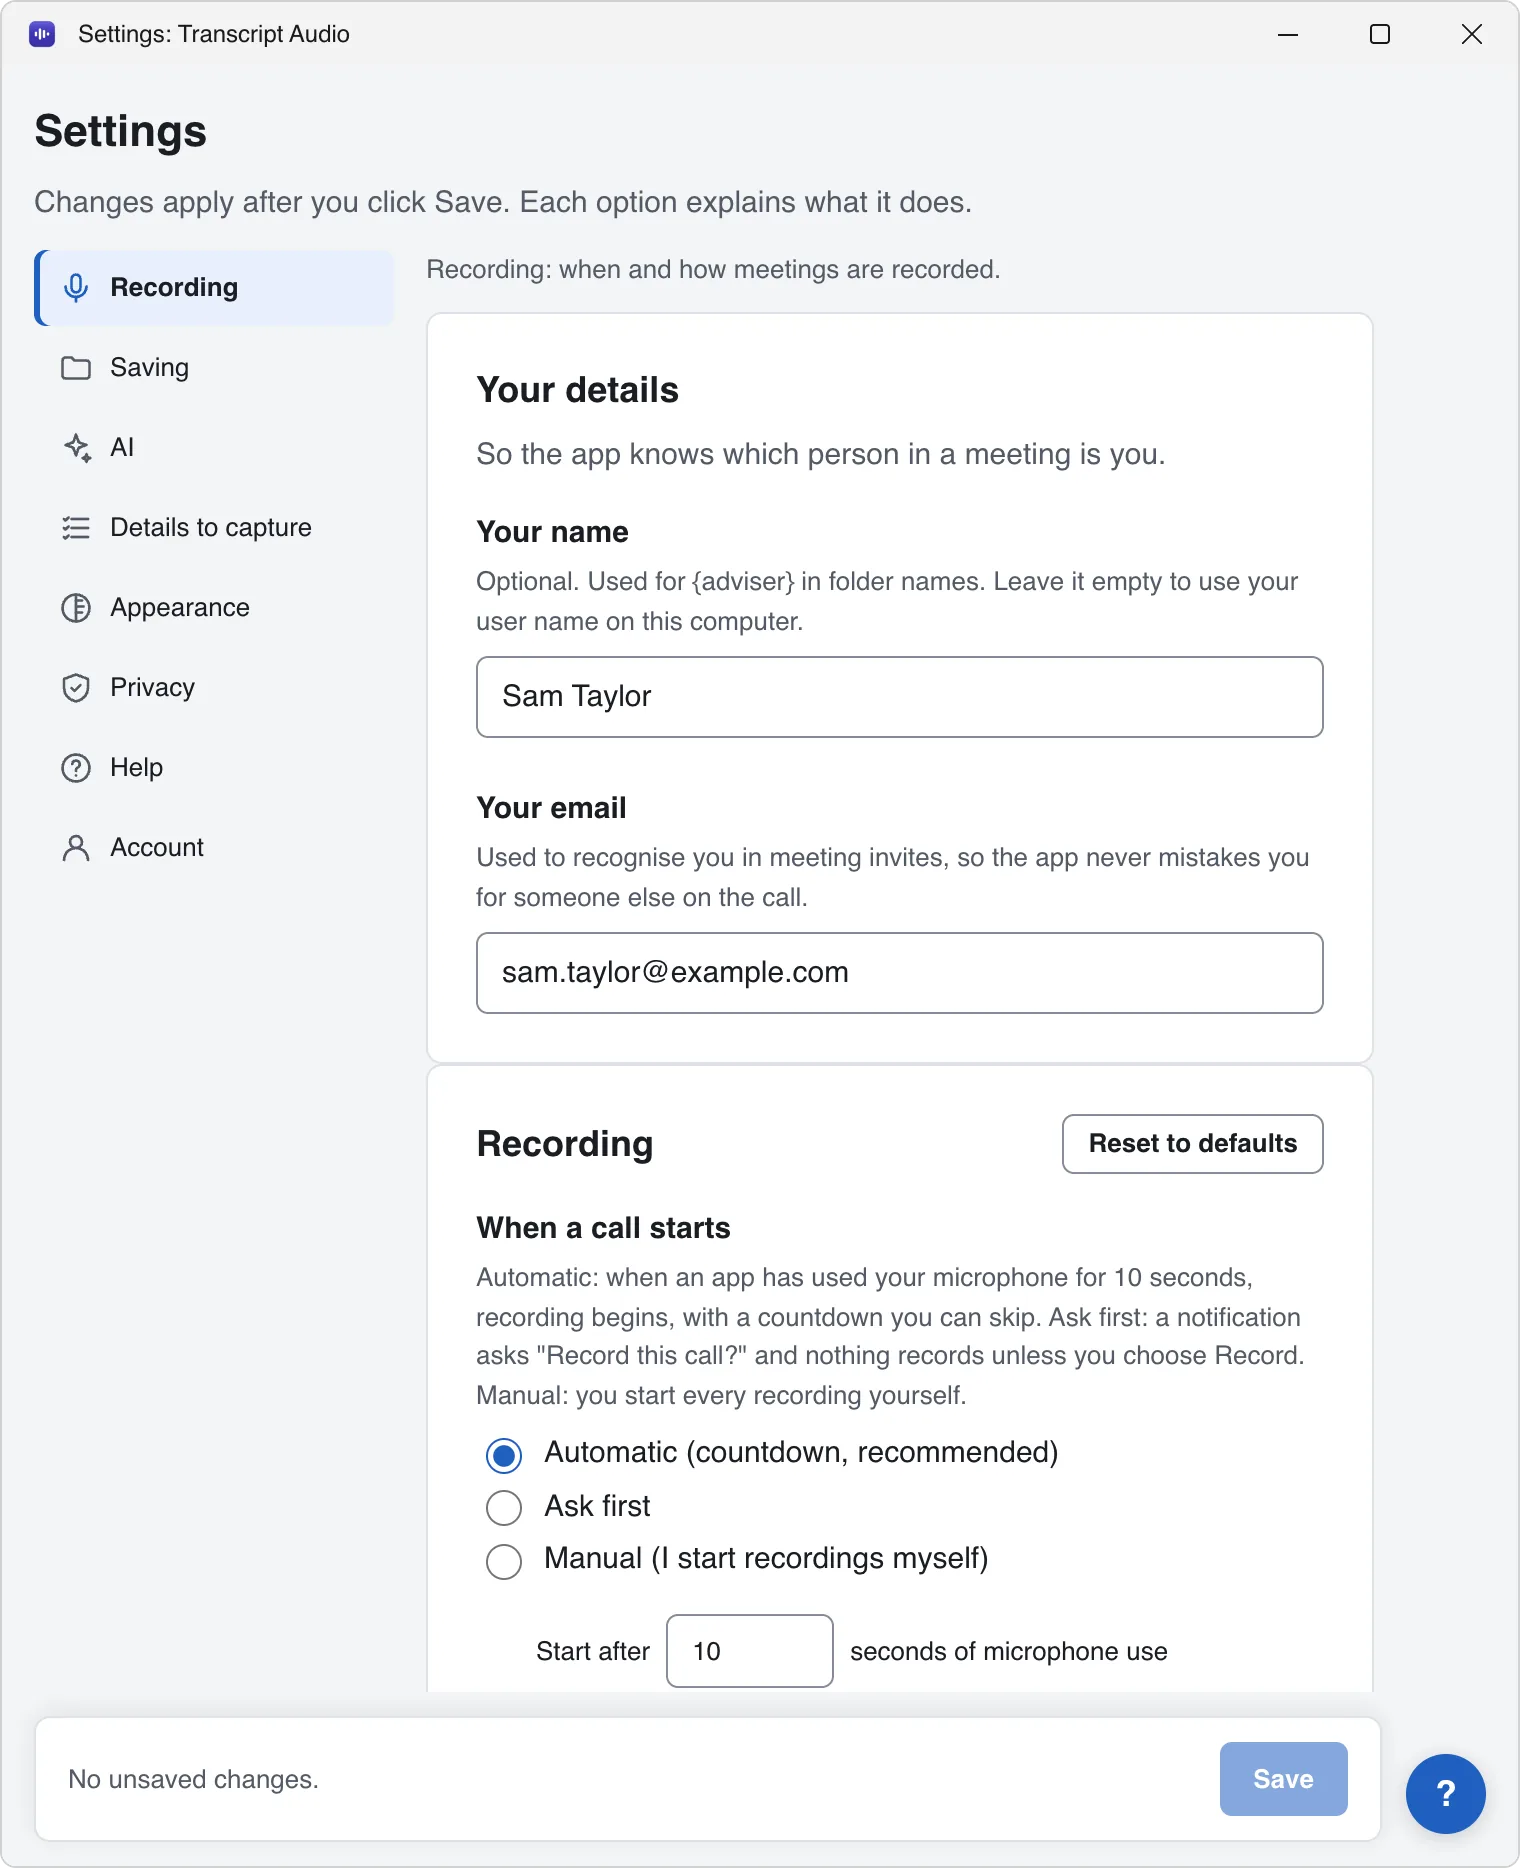Screen dimensions: 1520x1868
Task: Open the Appearance tab in the sidebar
Action: [216, 608]
